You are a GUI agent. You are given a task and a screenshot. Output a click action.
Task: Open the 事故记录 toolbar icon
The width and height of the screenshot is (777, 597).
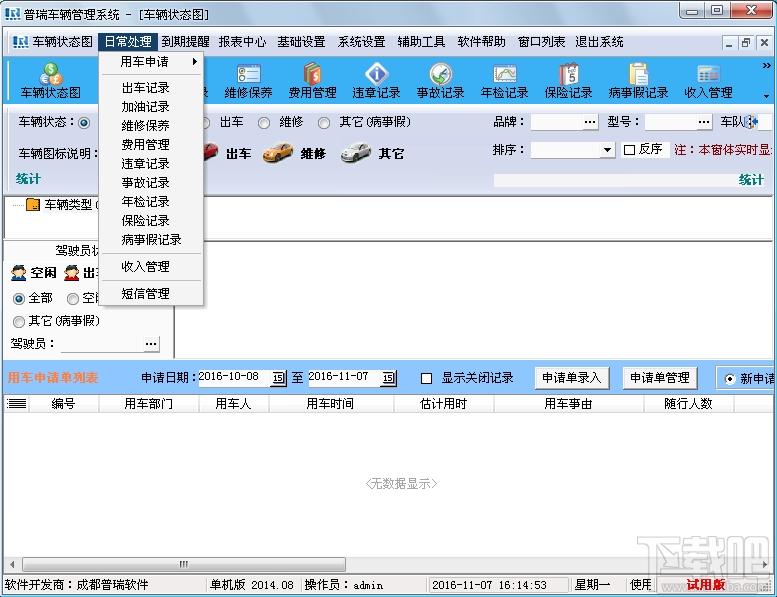pyautogui.click(x=440, y=81)
